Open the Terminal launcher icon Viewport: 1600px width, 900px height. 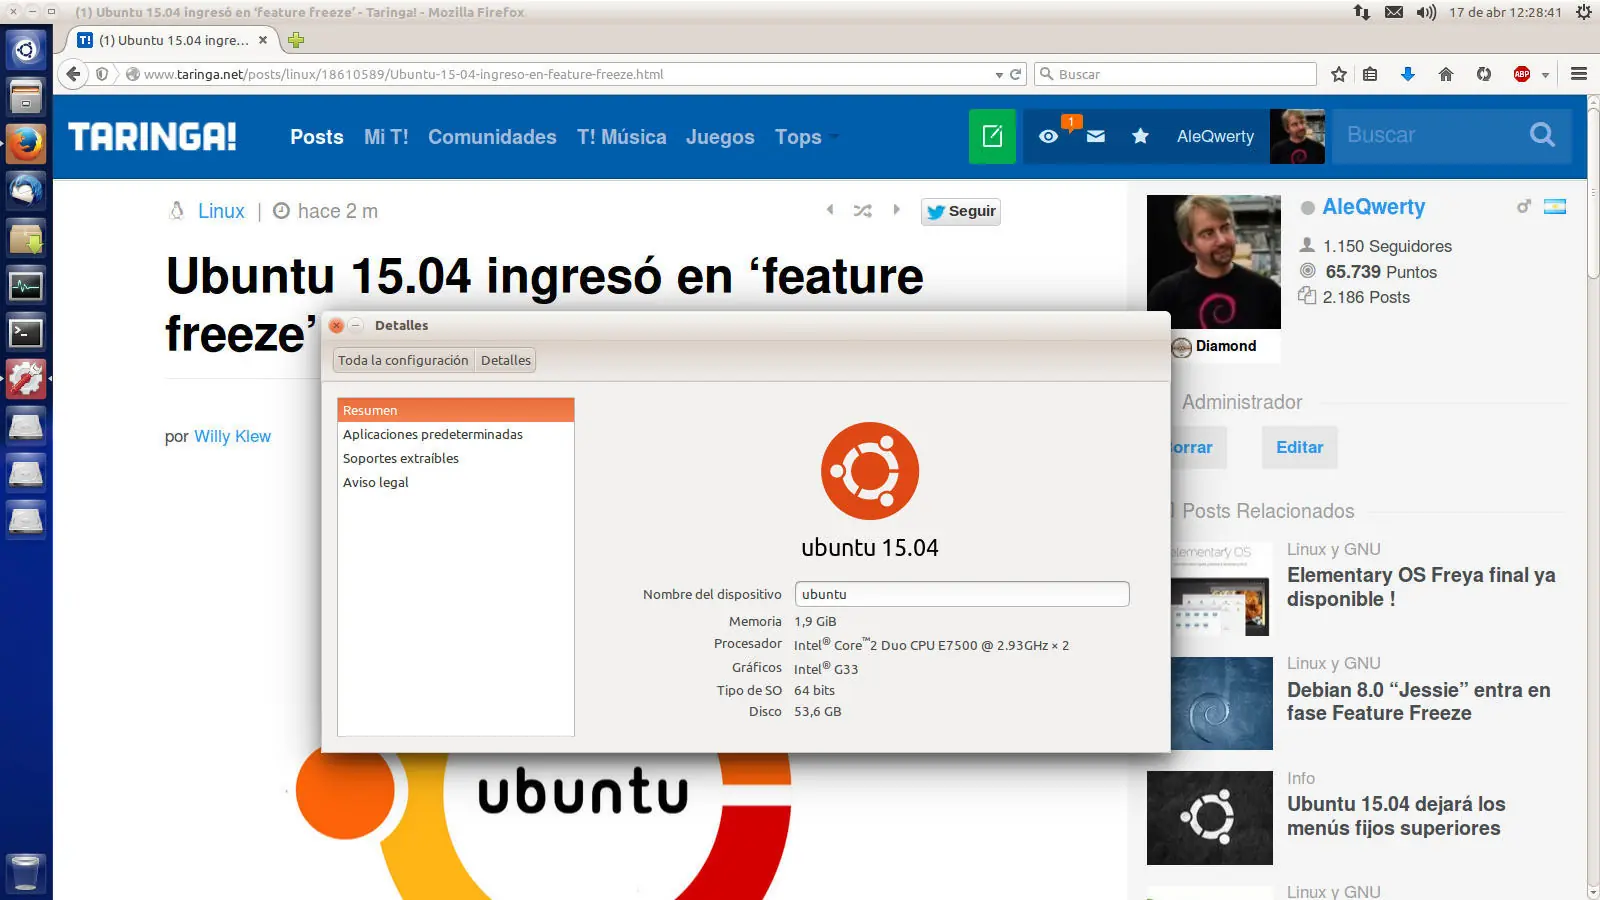tap(26, 333)
